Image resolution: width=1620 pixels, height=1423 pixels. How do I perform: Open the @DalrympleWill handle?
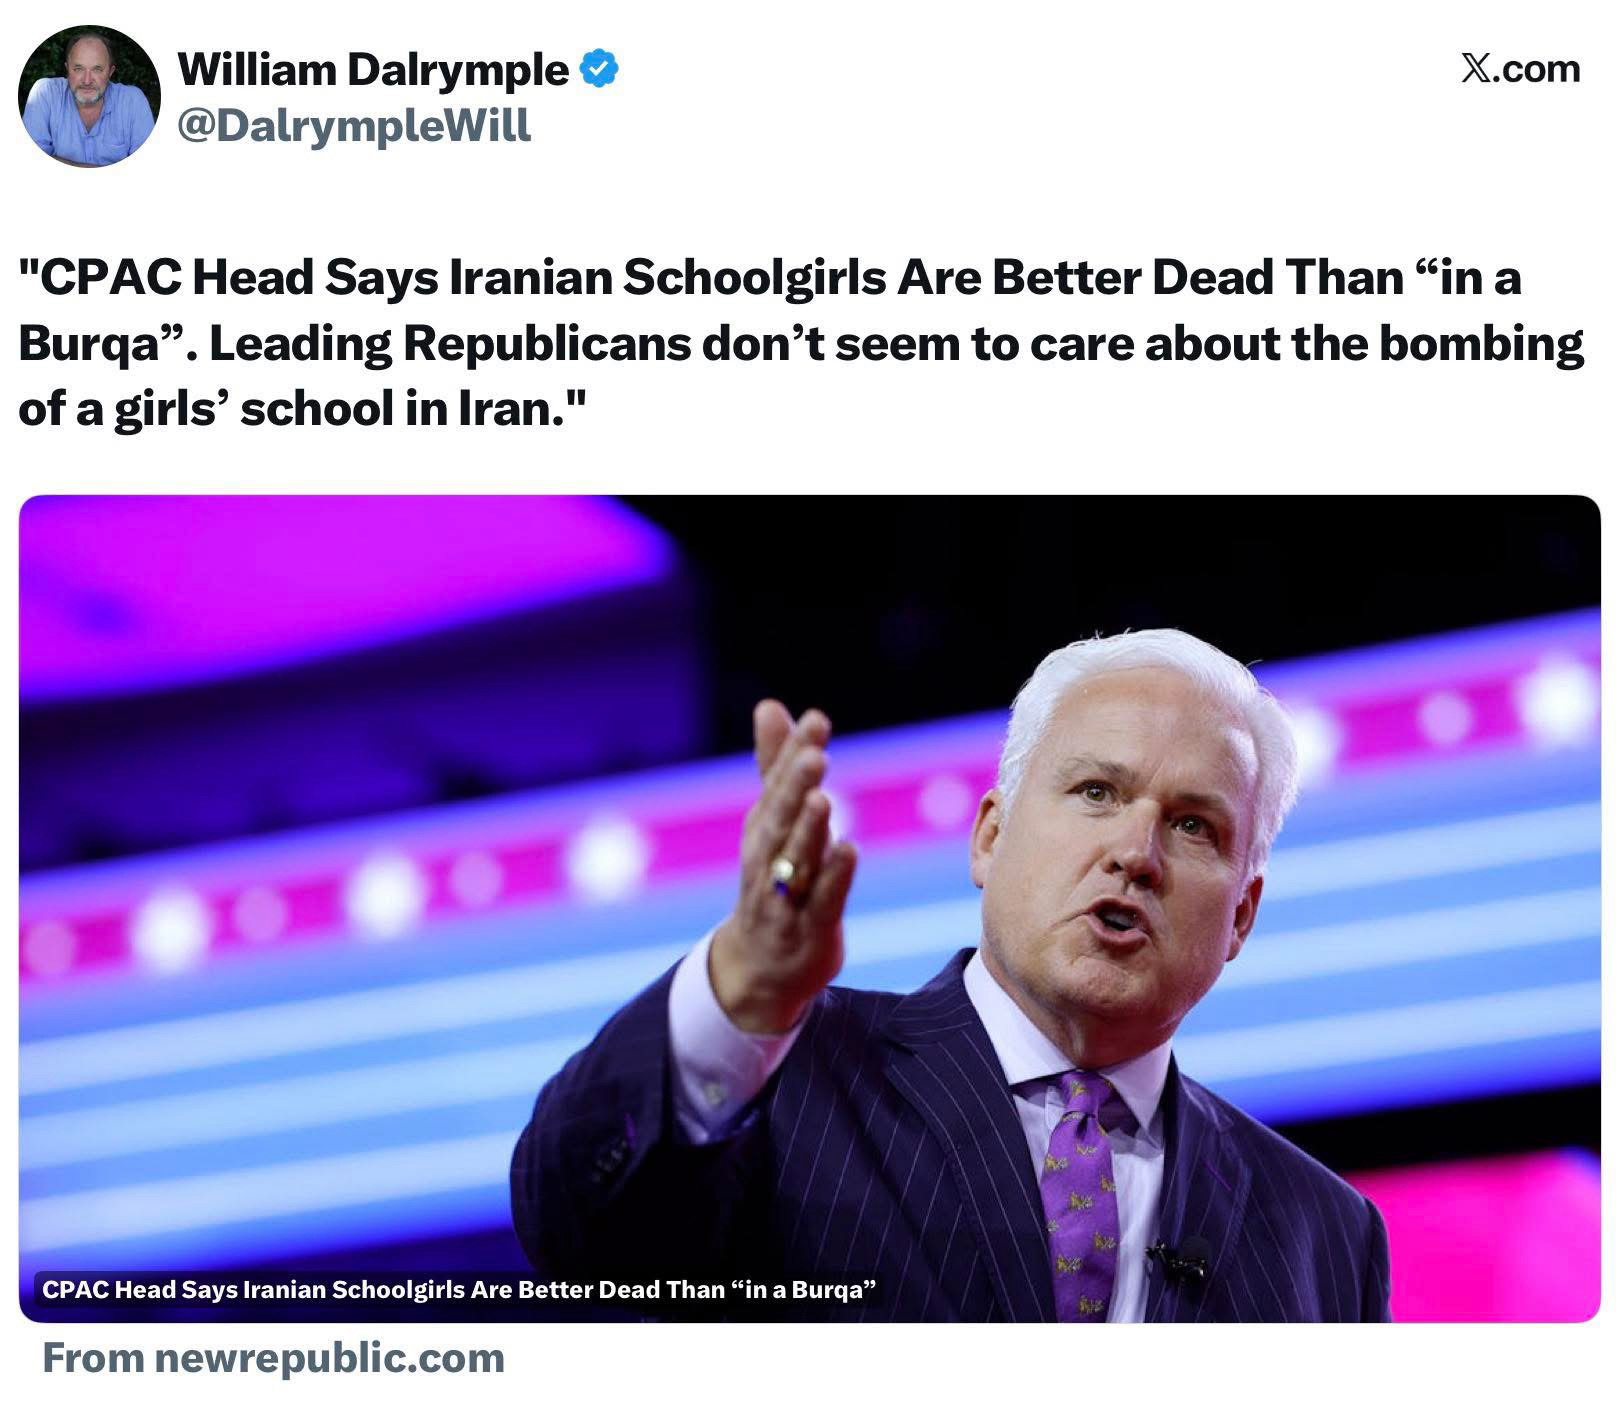pyautogui.click(x=354, y=126)
